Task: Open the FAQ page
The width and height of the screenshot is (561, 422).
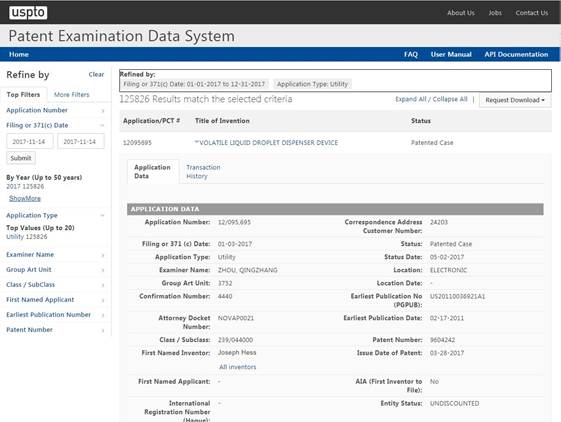Action: point(411,54)
